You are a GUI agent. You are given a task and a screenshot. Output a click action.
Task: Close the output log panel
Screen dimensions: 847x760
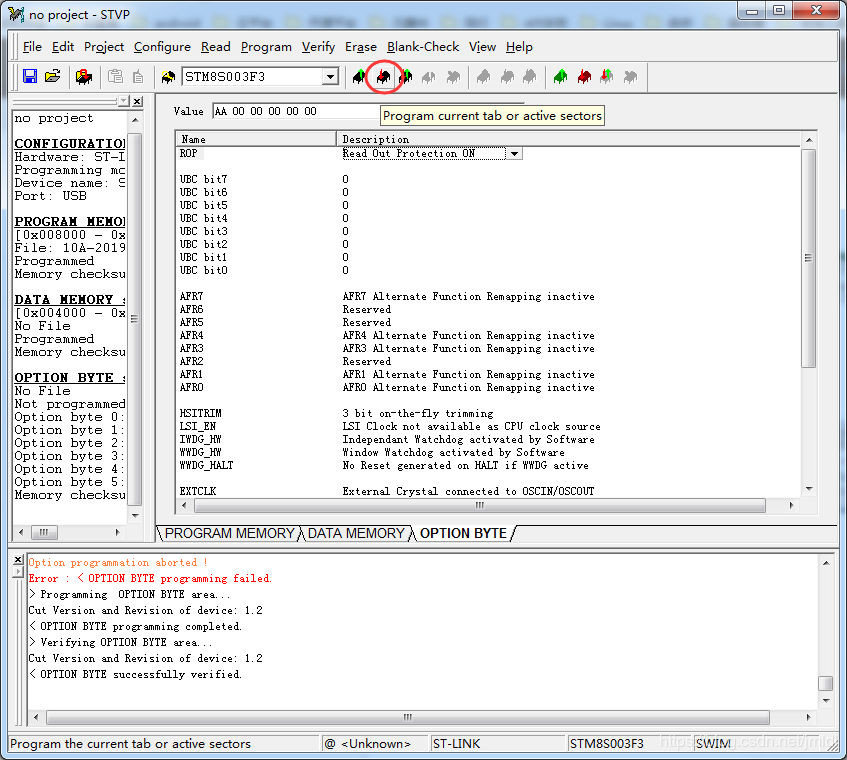coord(18,561)
